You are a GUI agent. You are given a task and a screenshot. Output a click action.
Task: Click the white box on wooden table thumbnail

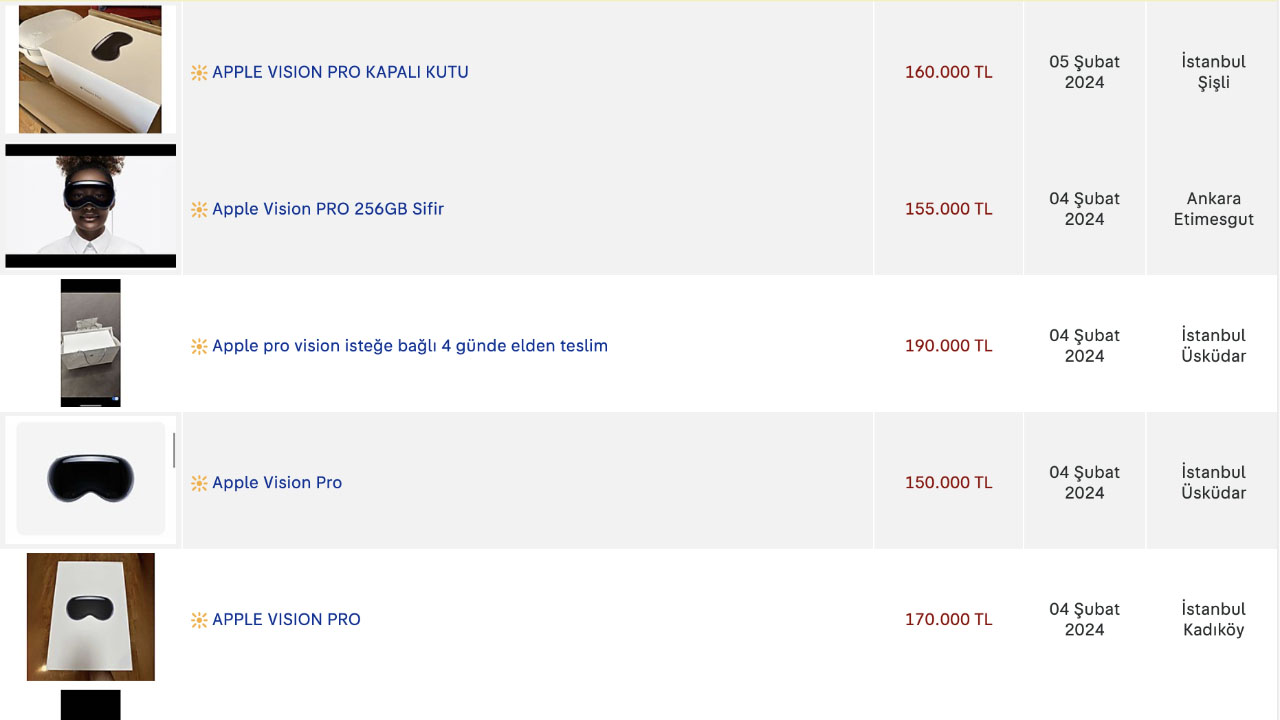click(90, 617)
